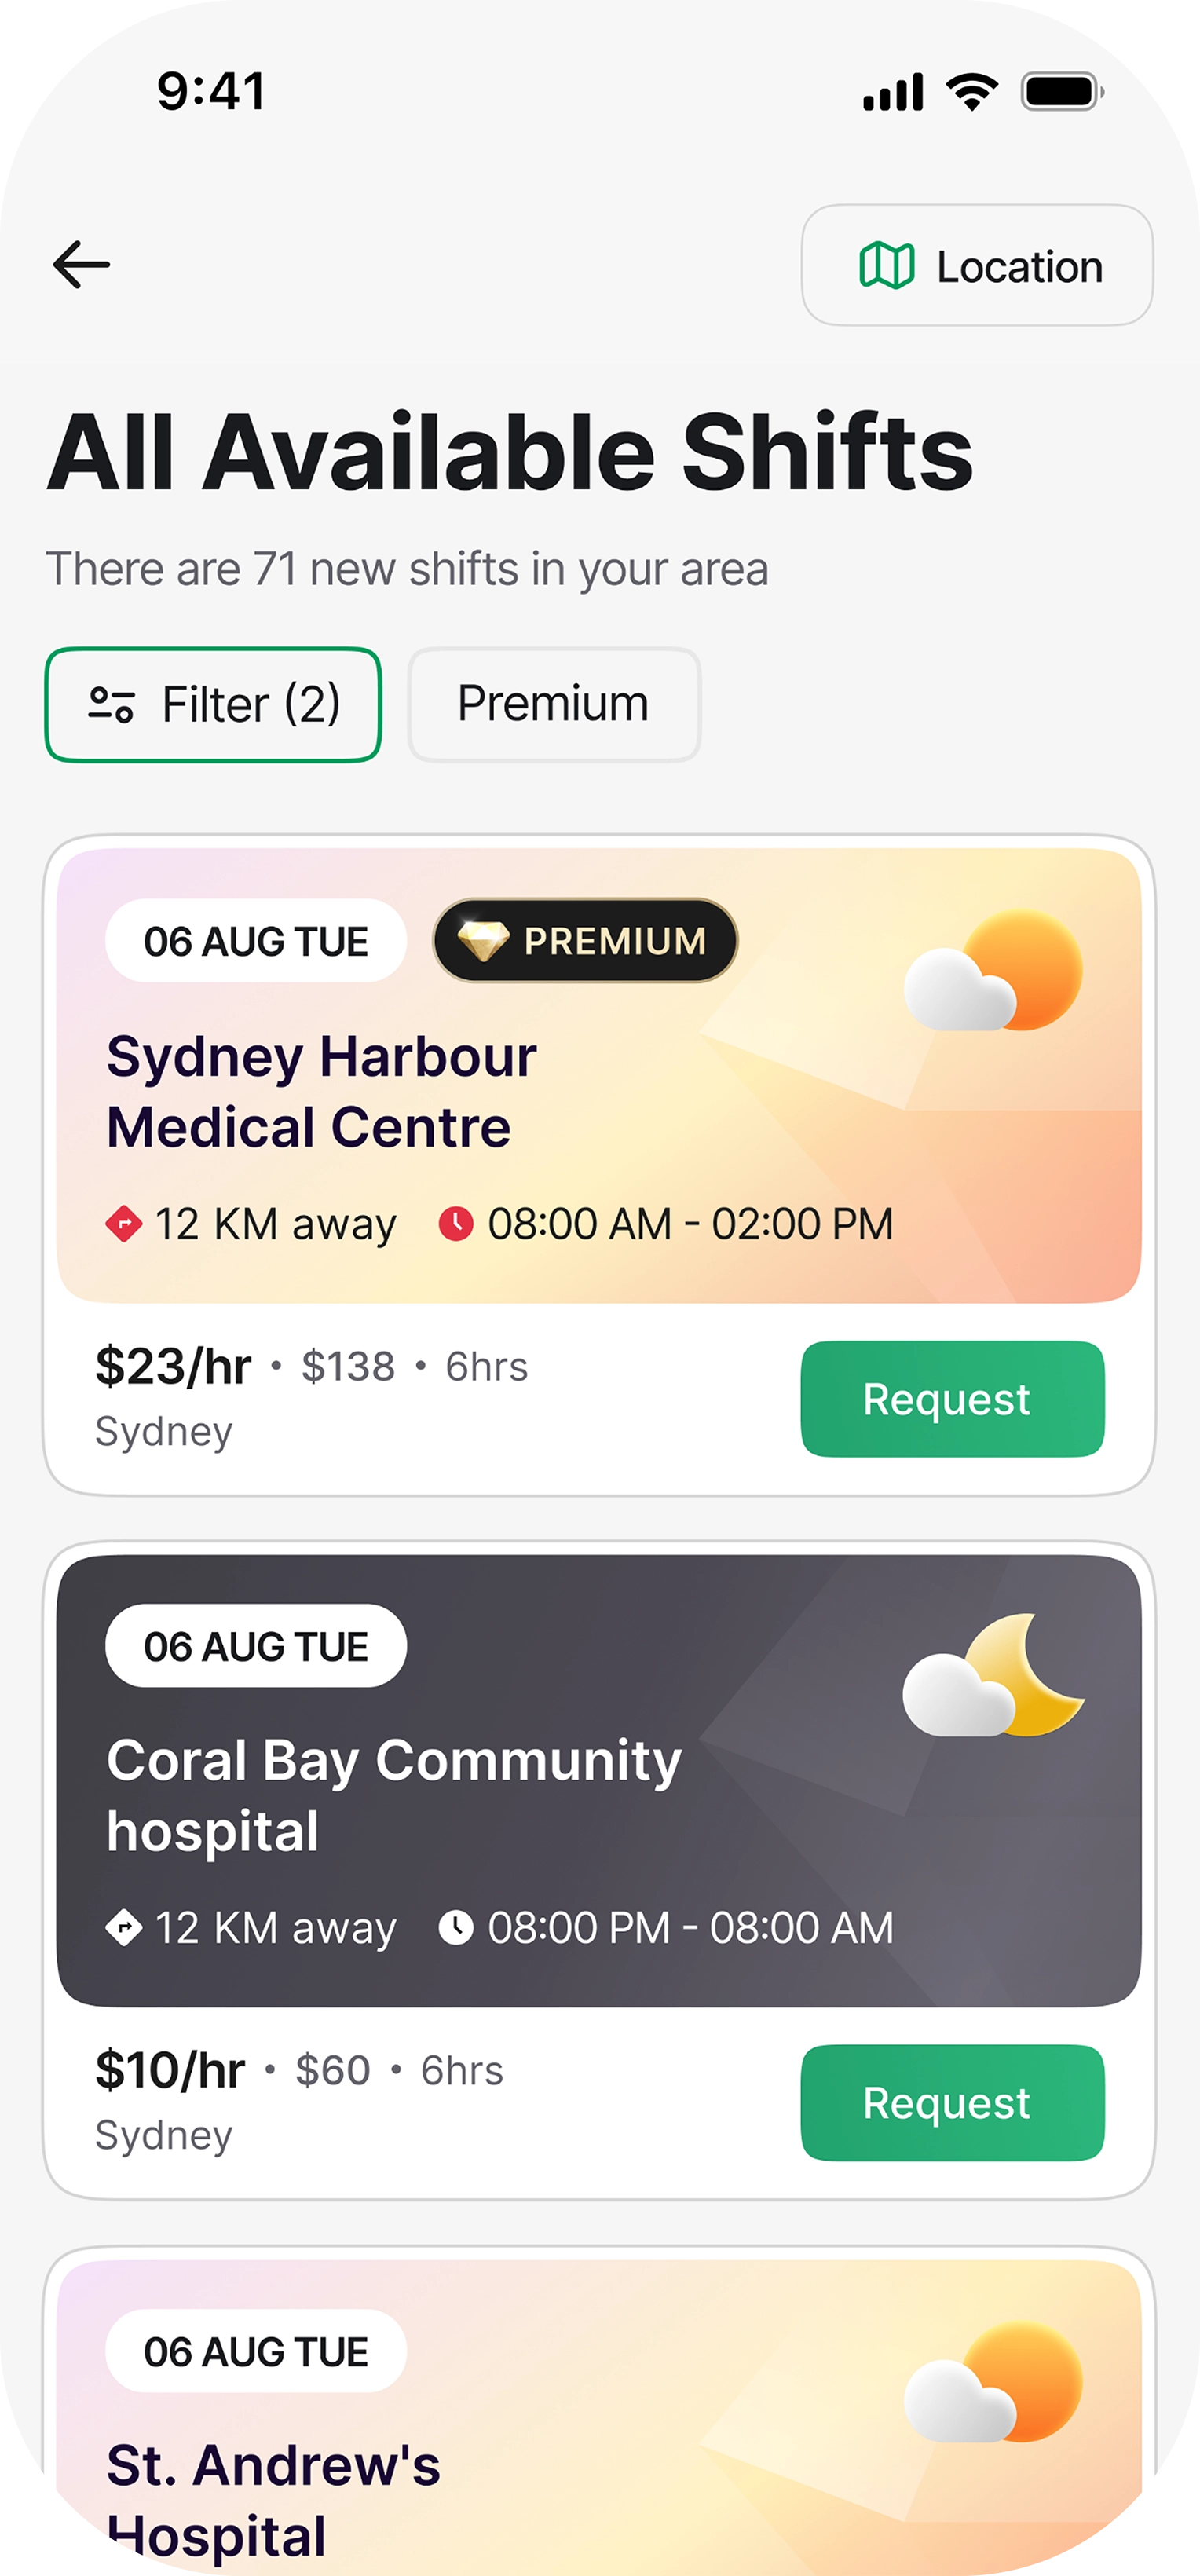Toggle the Premium filter chip
Image resolution: width=1200 pixels, height=2576 pixels.
[x=554, y=704]
